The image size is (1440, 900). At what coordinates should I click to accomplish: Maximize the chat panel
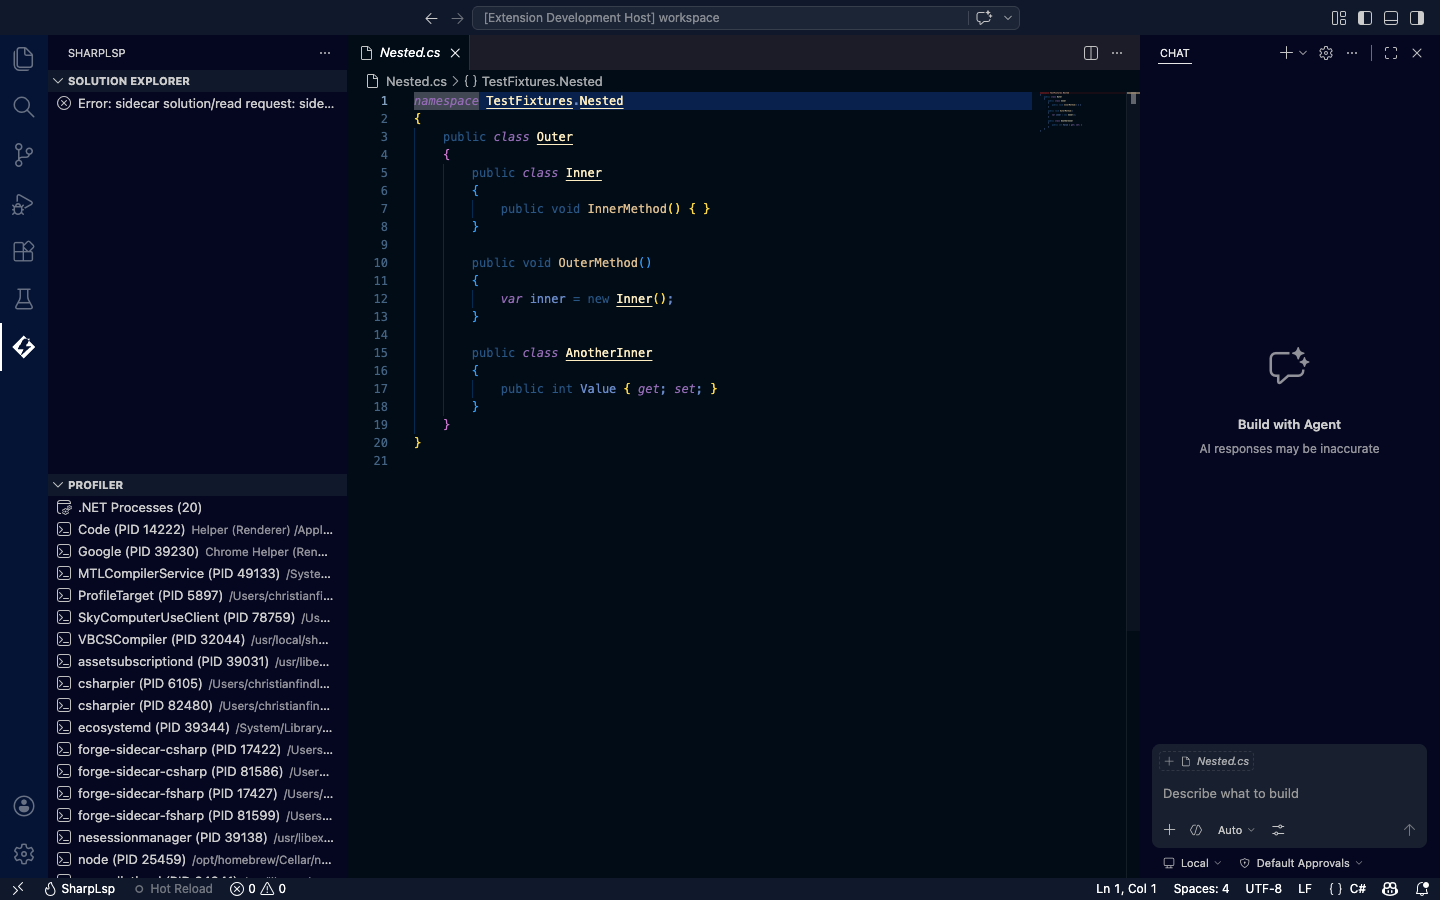[x=1391, y=53]
